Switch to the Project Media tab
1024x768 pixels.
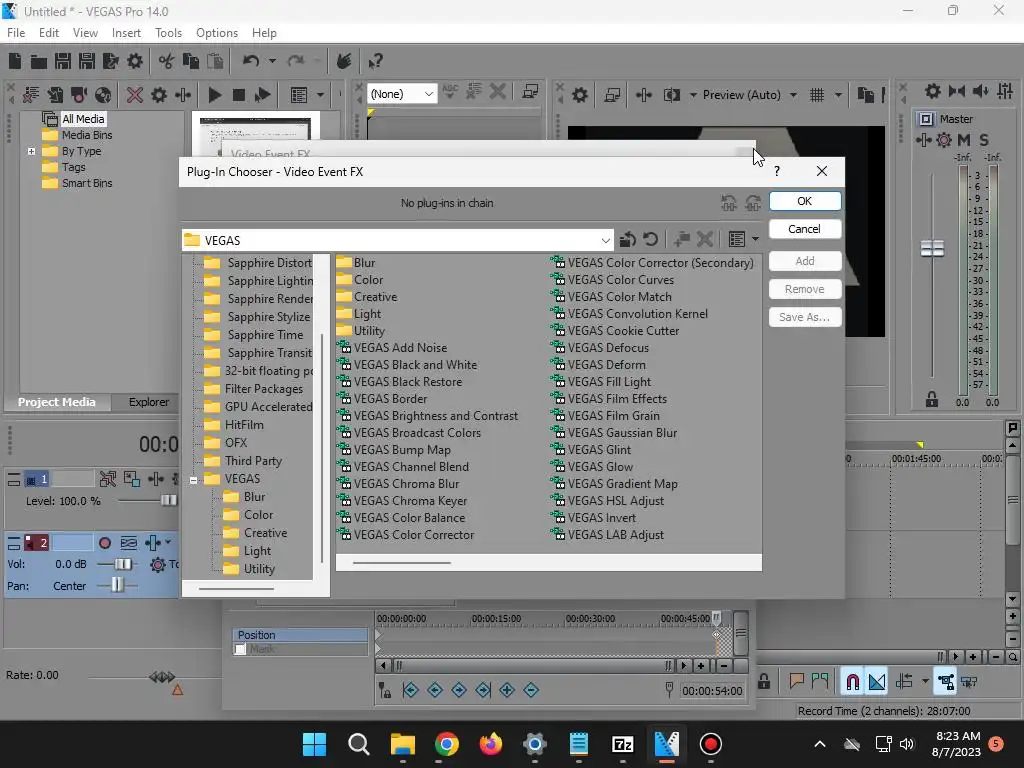click(x=57, y=402)
